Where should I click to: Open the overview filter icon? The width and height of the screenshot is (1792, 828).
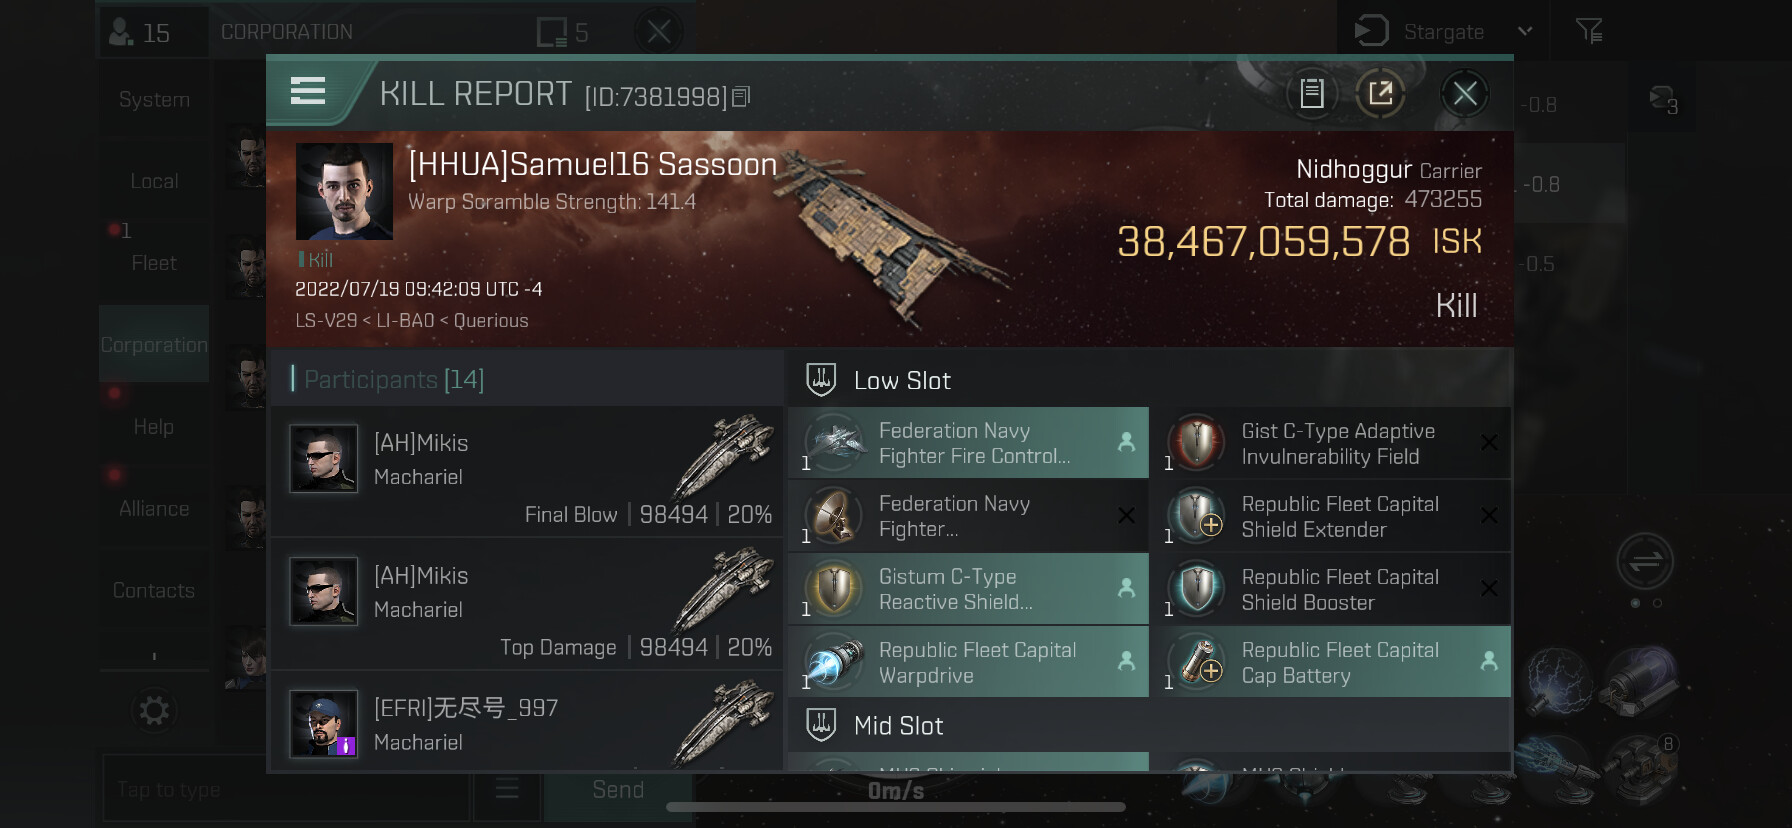pyautogui.click(x=1588, y=32)
